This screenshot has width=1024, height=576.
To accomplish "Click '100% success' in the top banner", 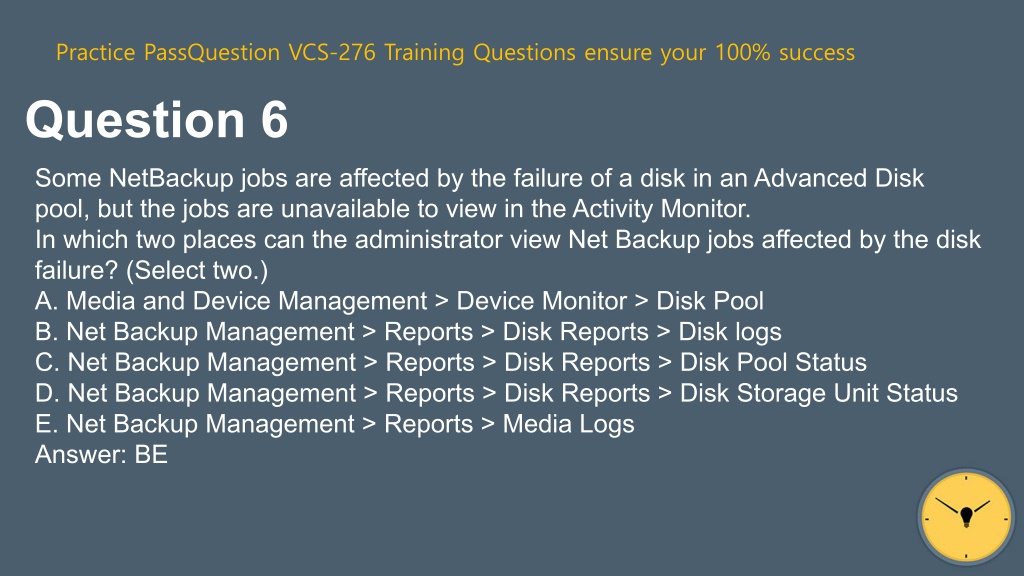I will [785, 52].
